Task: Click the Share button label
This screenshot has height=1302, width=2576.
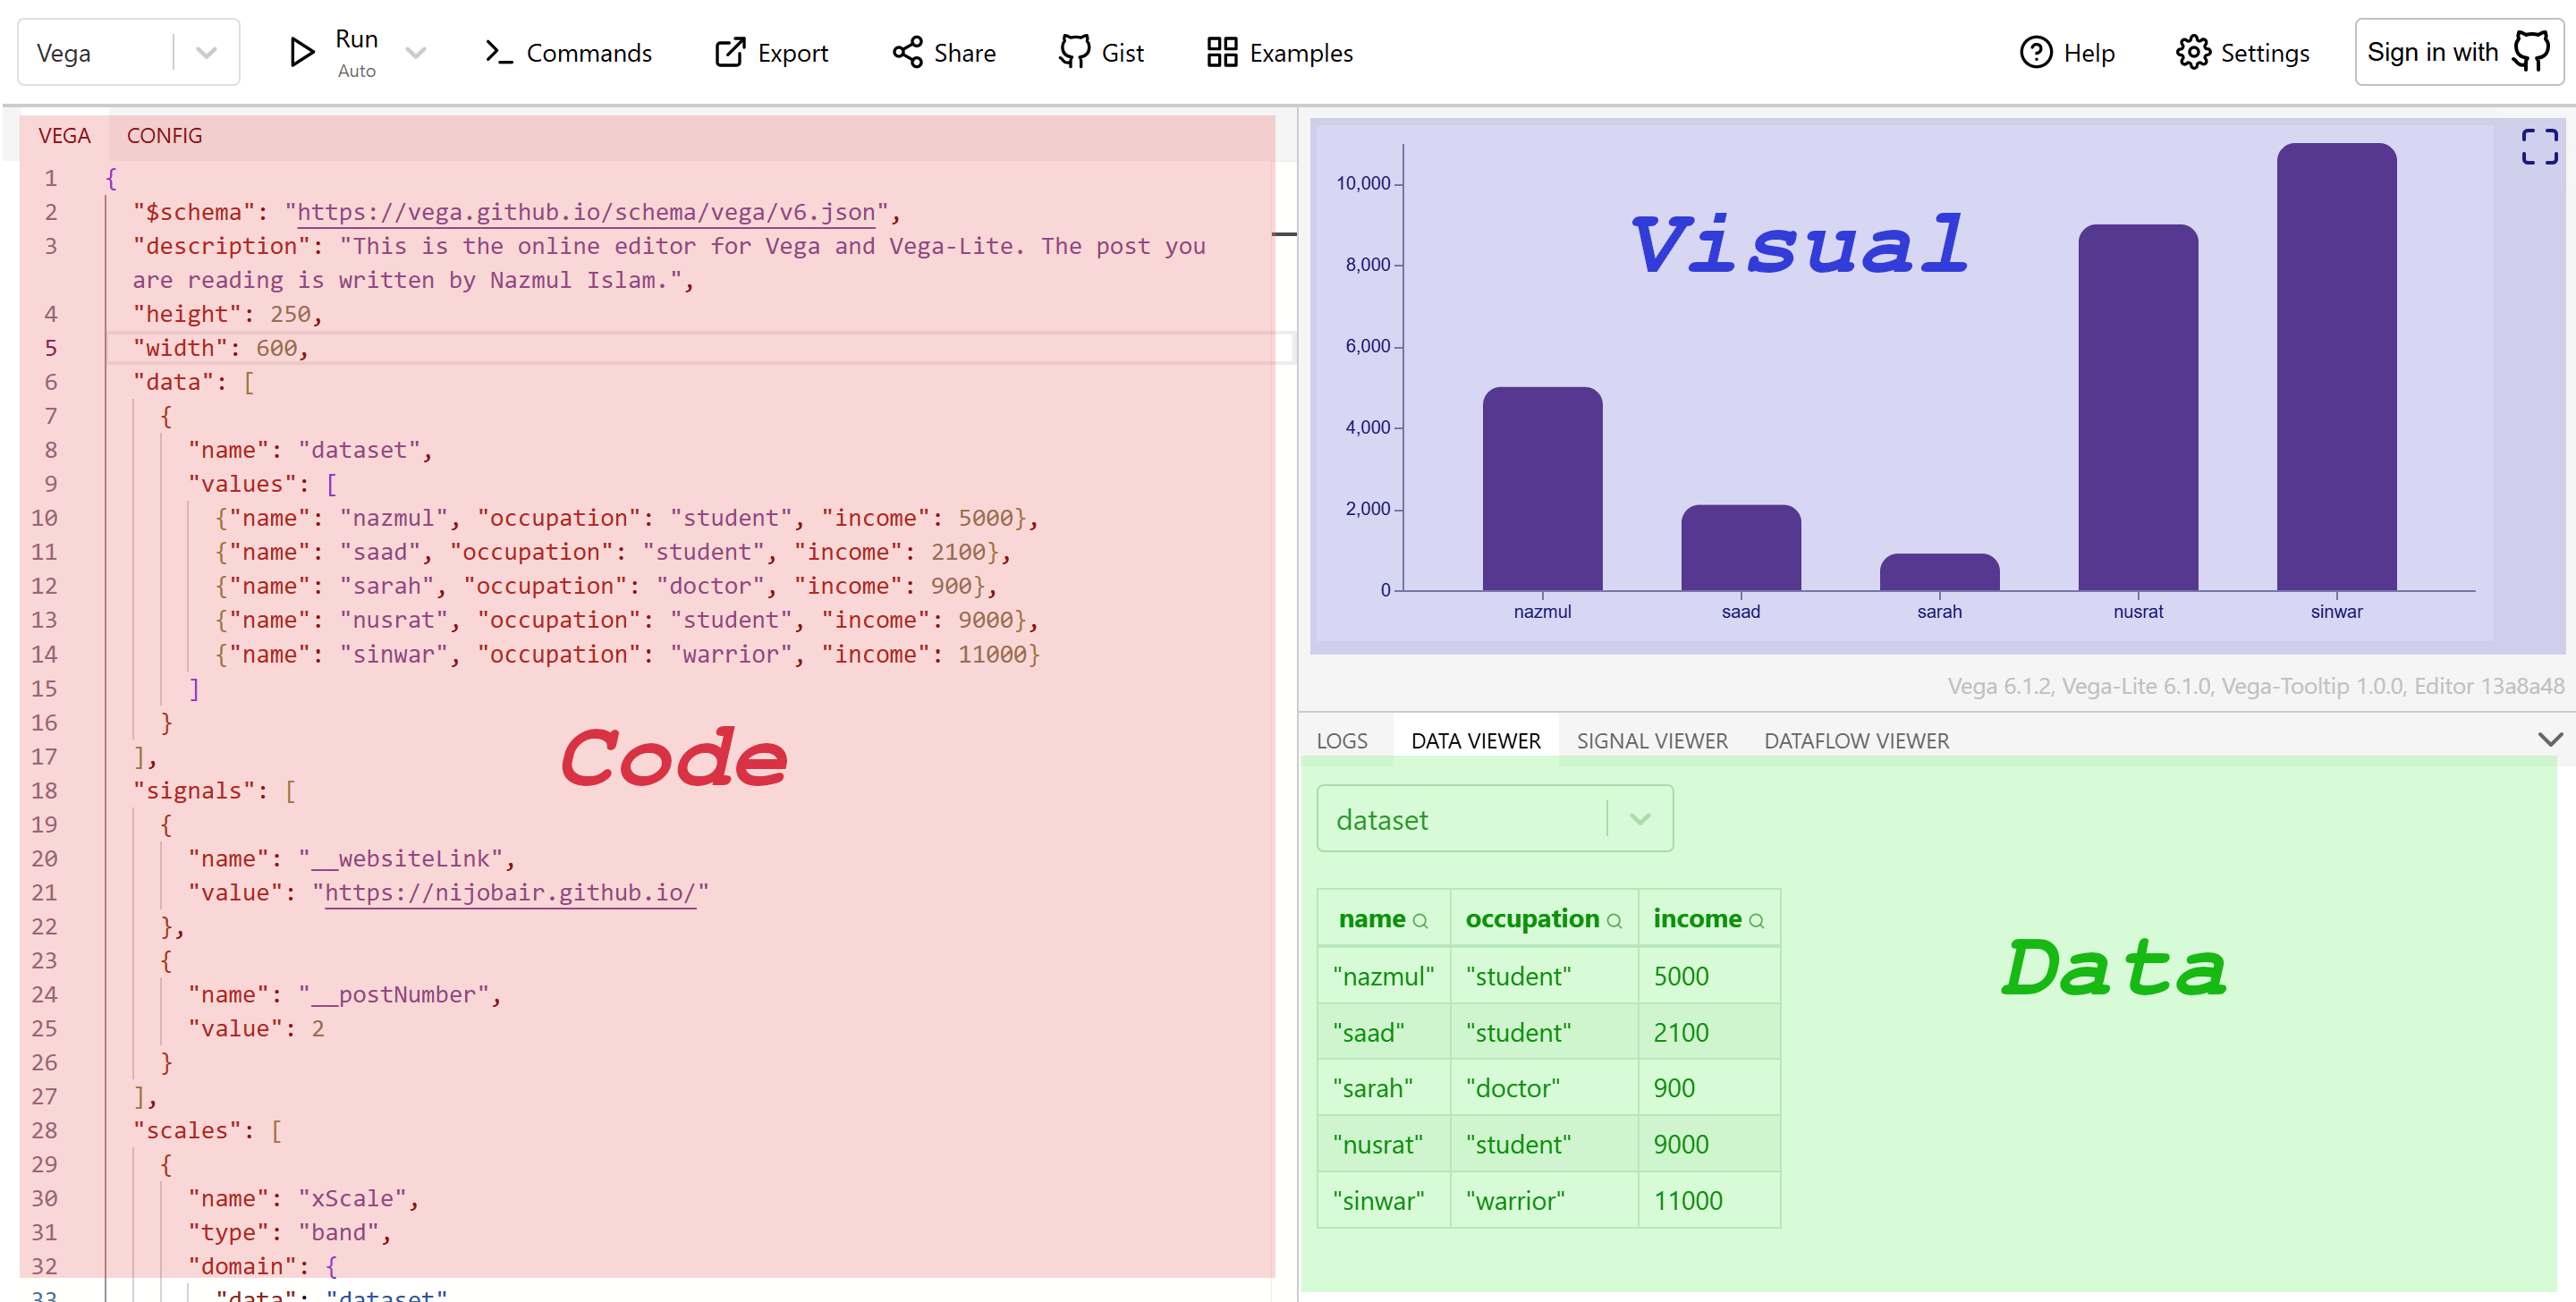Action: coord(964,53)
